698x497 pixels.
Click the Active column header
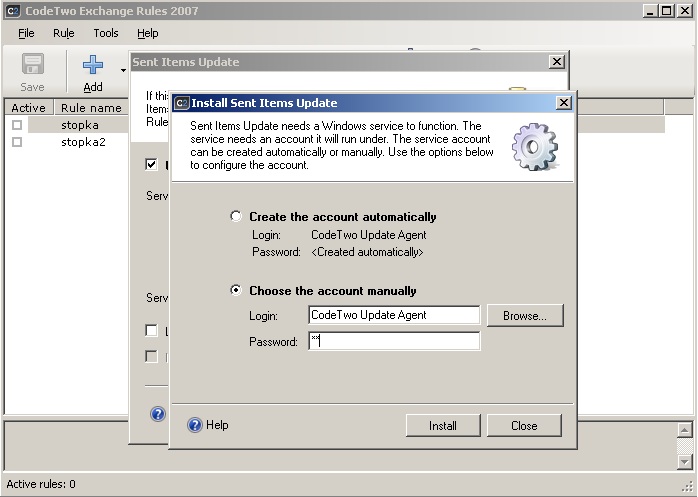click(x=28, y=108)
